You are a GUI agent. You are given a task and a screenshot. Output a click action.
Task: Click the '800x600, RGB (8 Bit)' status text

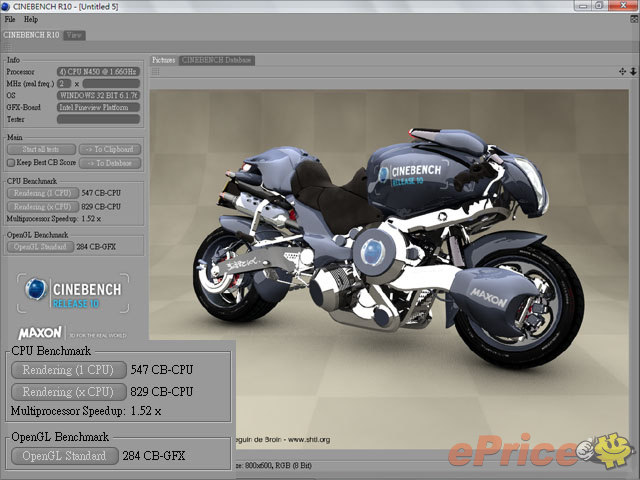(x=278, y=465)
